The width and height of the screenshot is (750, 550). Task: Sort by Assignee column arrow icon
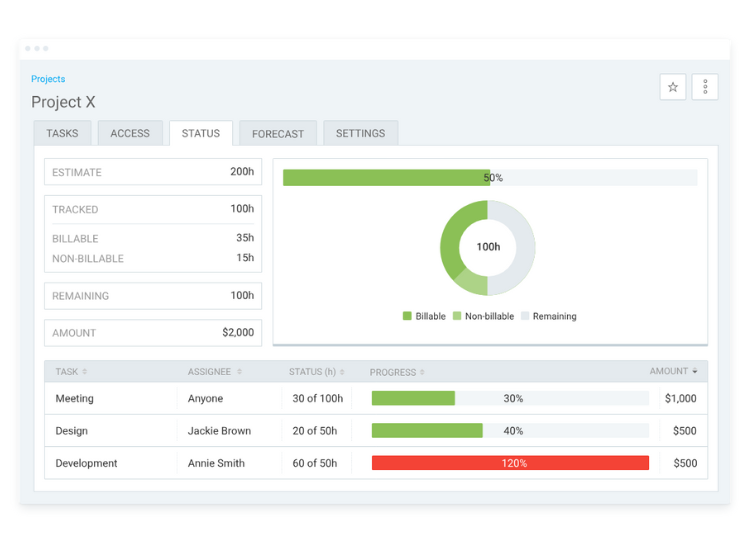[x=239, y=372]
